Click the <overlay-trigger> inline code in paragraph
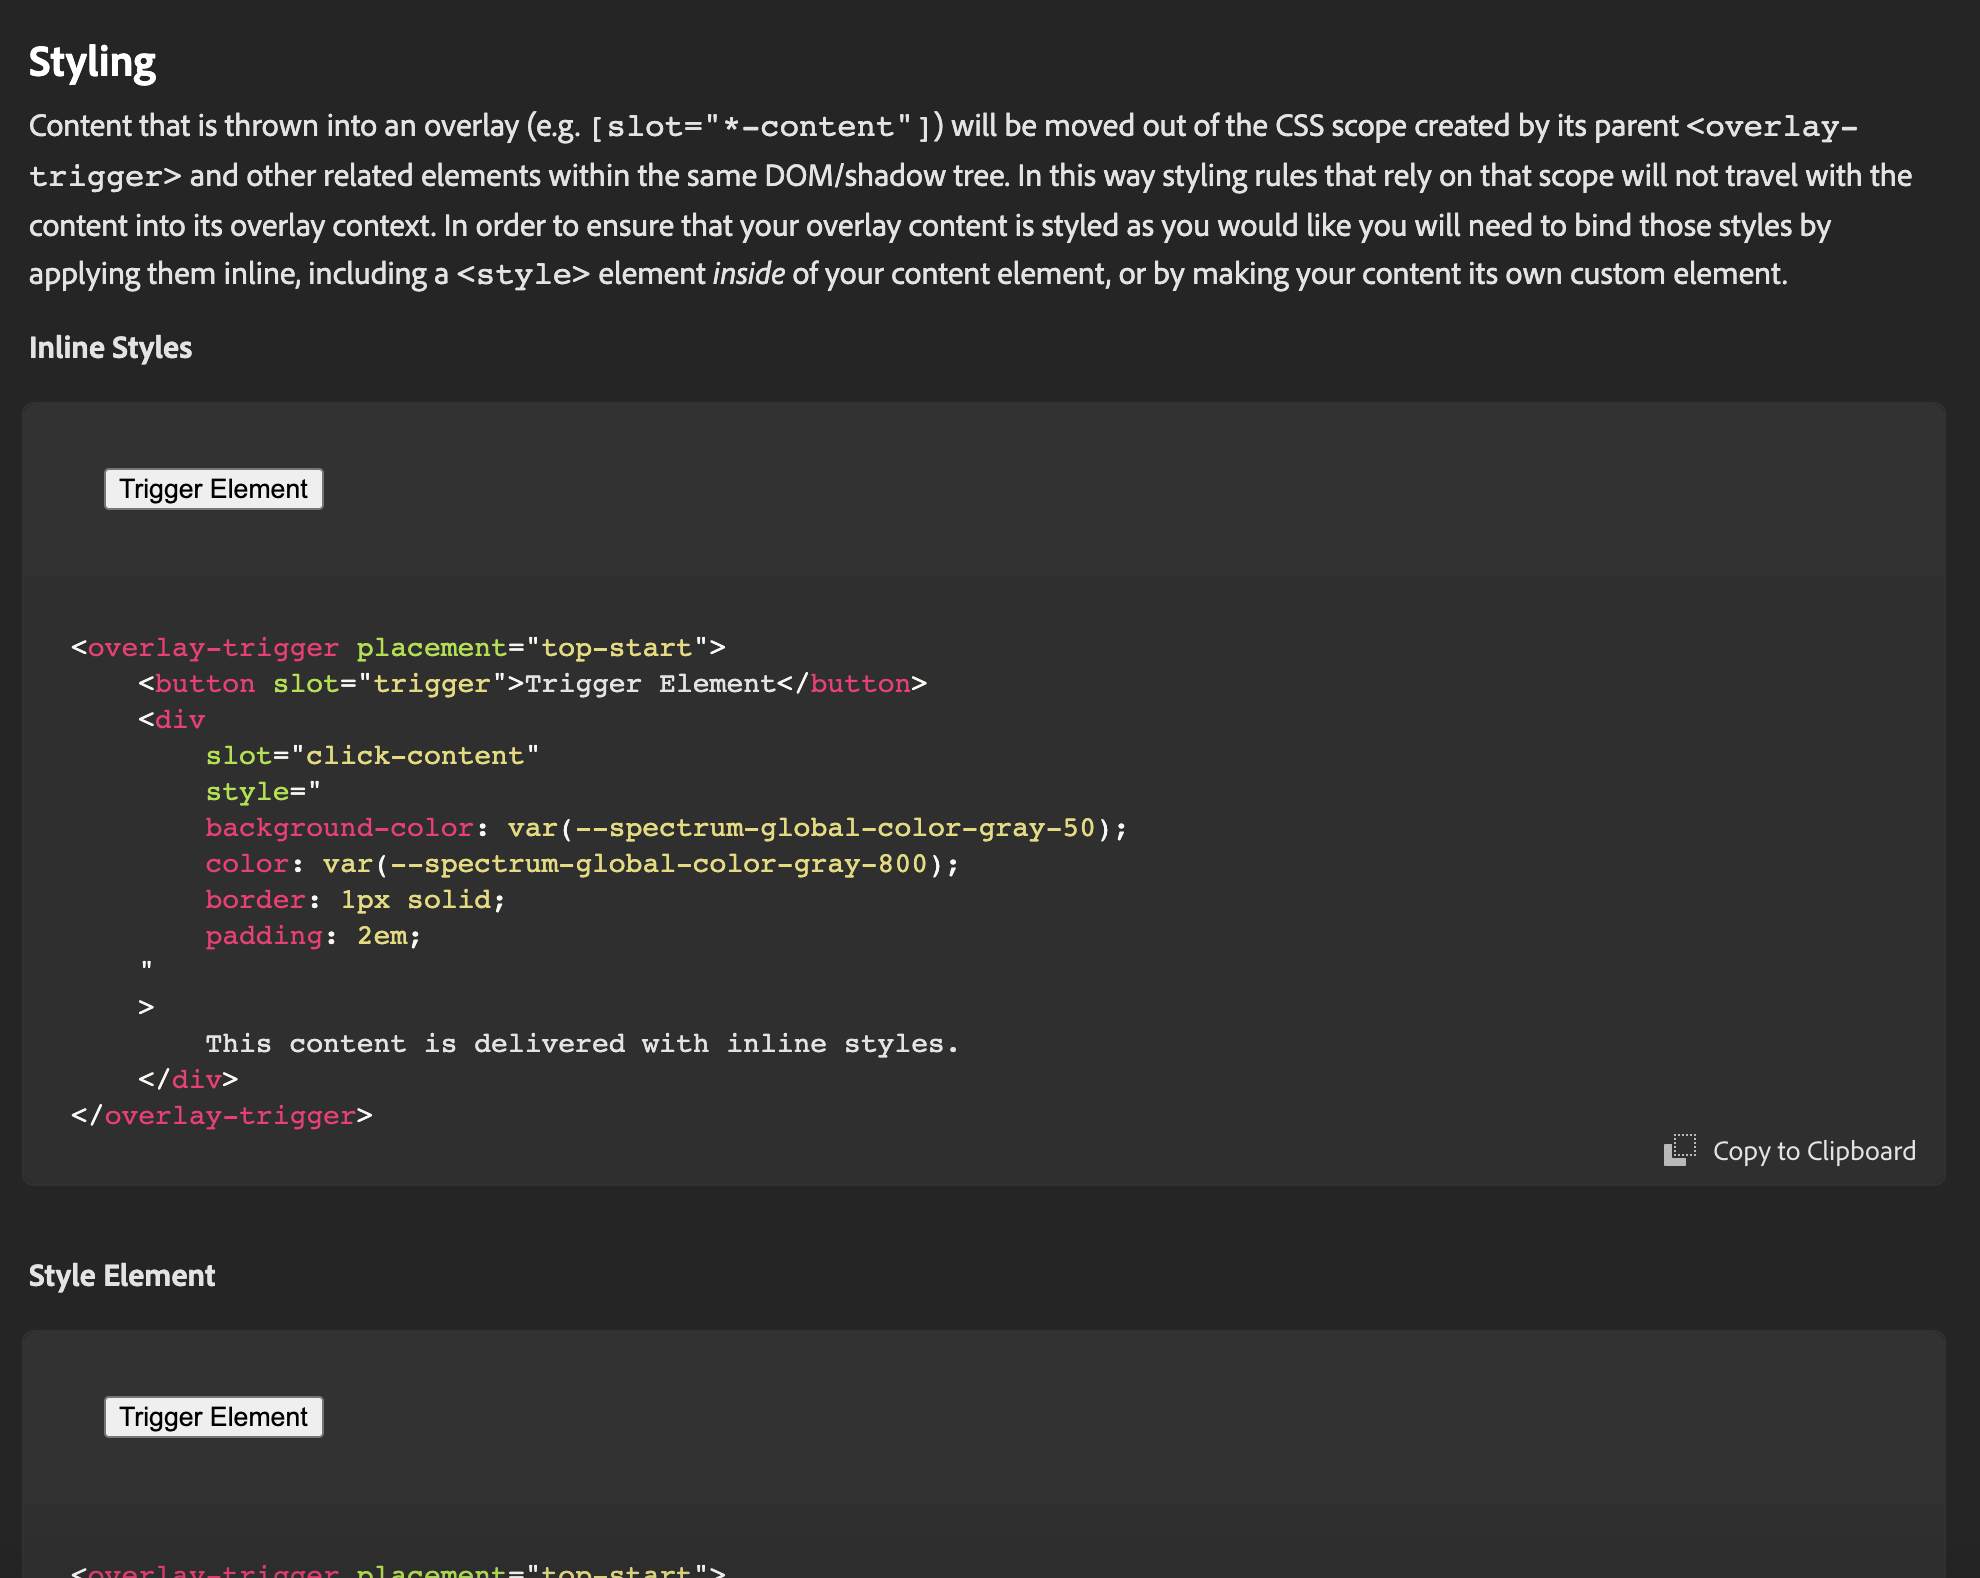This screenshot has height=1578, width=1980. tap(1771, 127)
